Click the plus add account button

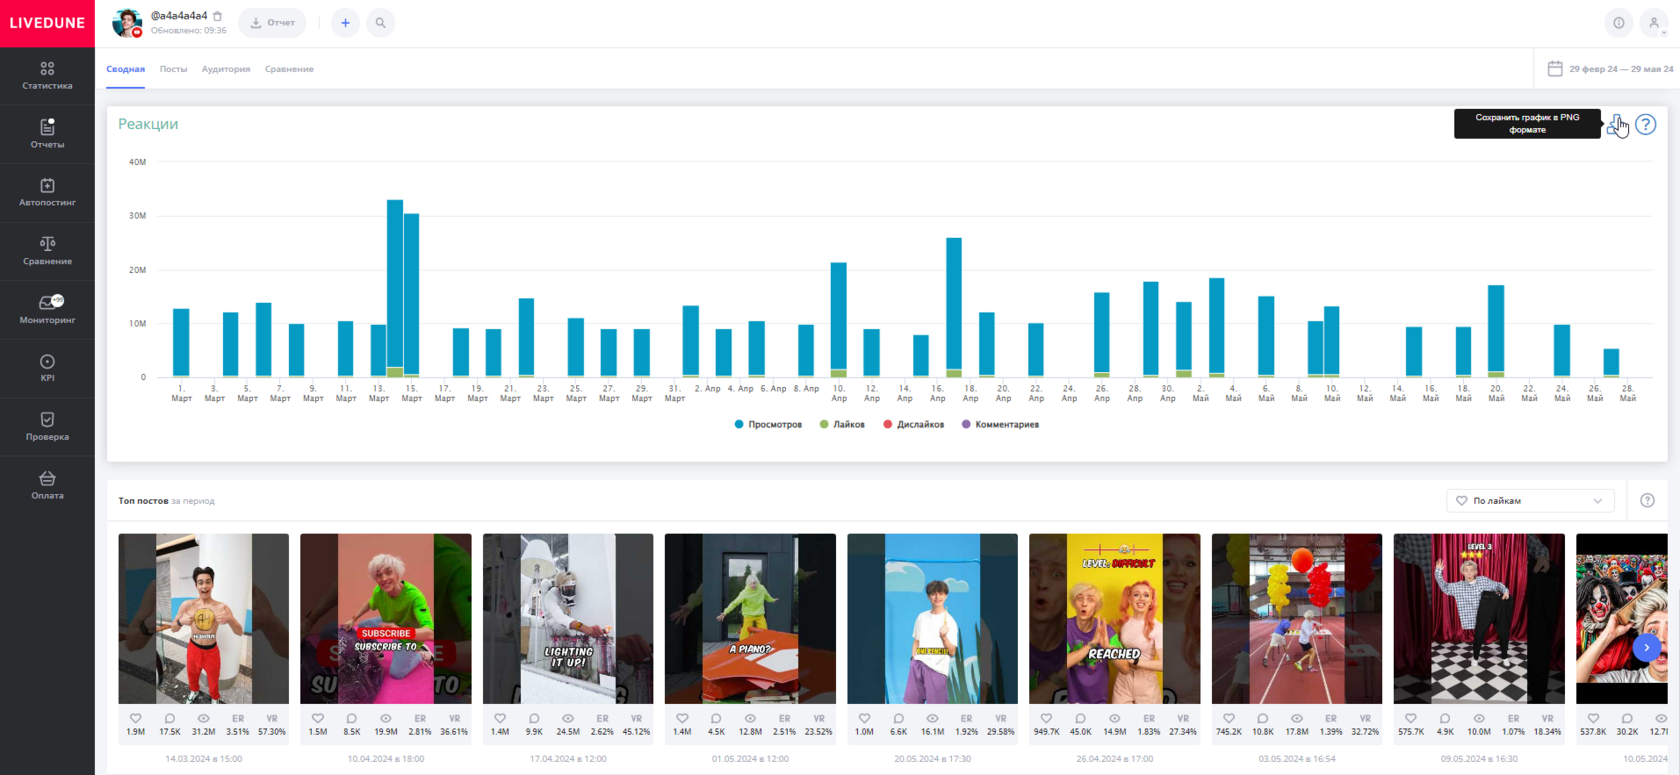point(345,23)
